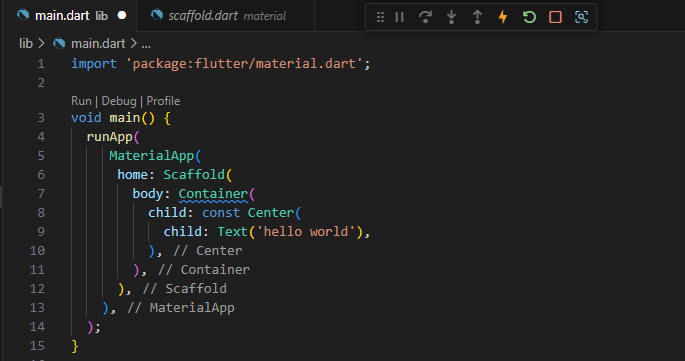Click the Debug code lens link
The image size is (685, 361).
[x=119, y=101]
